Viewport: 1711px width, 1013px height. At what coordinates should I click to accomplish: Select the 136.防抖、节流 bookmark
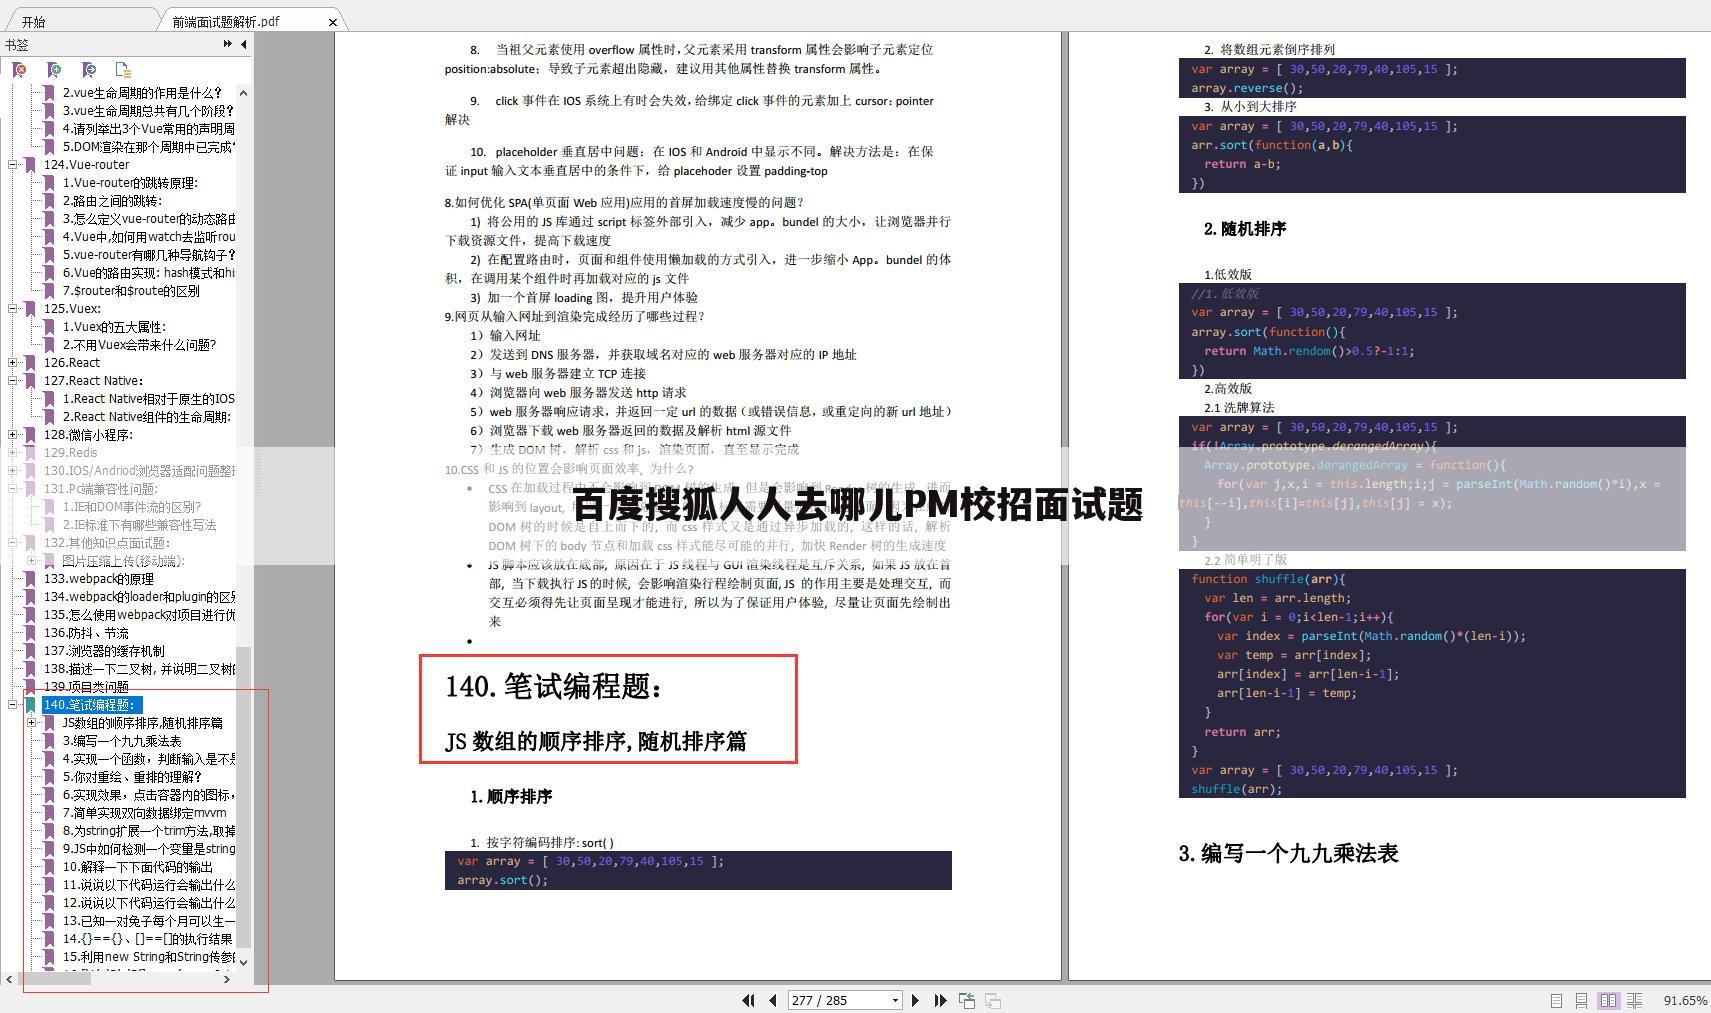(86, 633)
